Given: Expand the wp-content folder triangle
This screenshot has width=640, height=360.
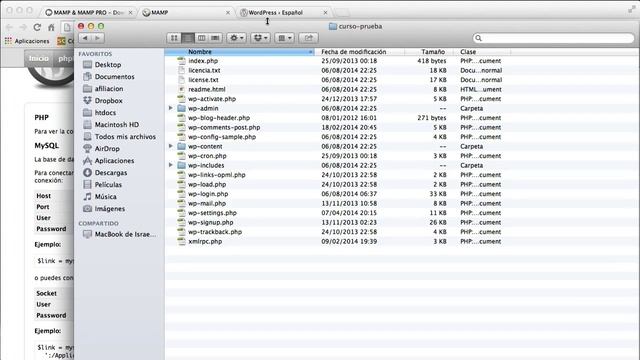Looking at the screenshot, I should [x=171, y=146].
